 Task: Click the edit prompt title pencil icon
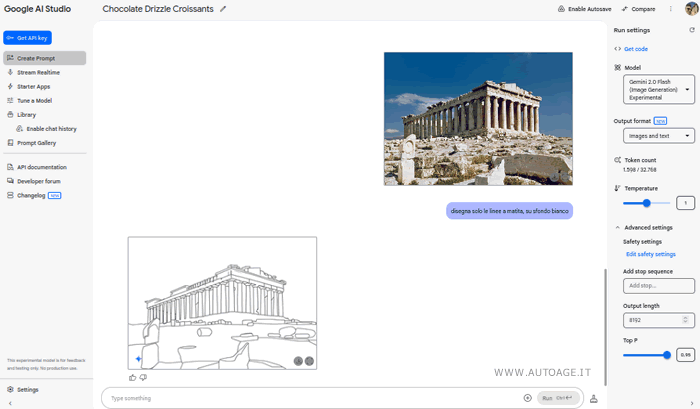click(x=223, y=9)
